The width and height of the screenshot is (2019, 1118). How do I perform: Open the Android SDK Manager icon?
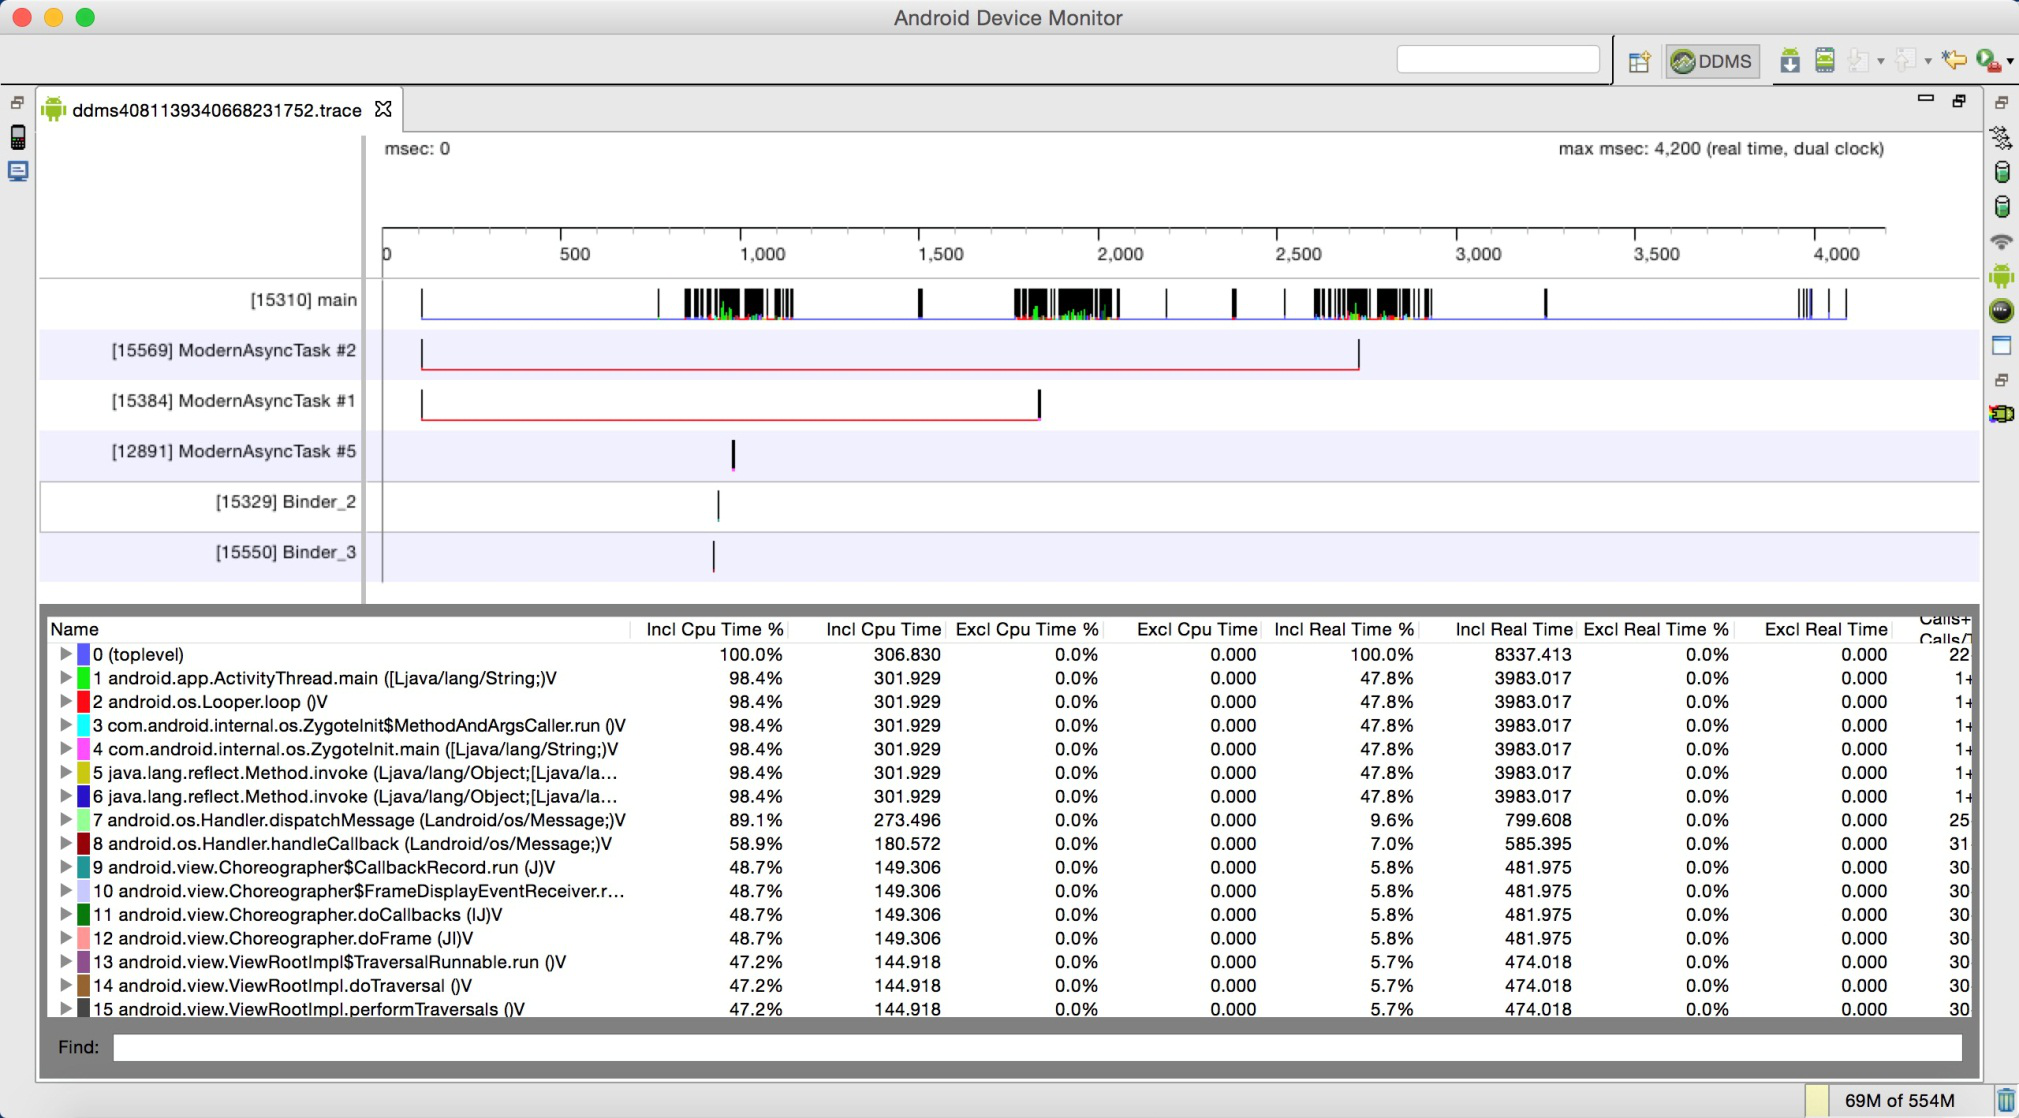coord(1790,62)
